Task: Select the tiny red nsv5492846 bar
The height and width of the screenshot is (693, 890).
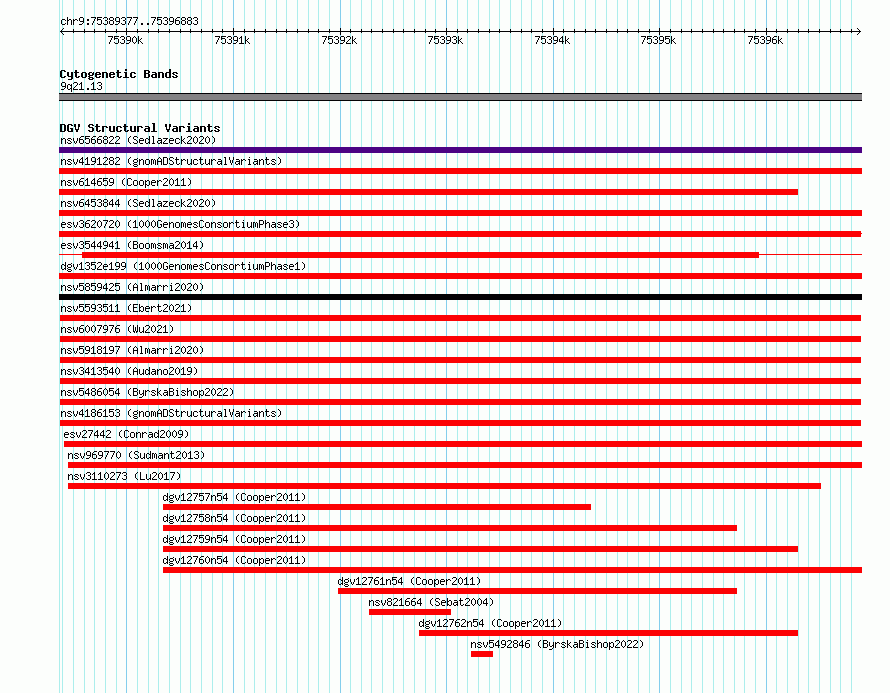Action: coord(482,654)
